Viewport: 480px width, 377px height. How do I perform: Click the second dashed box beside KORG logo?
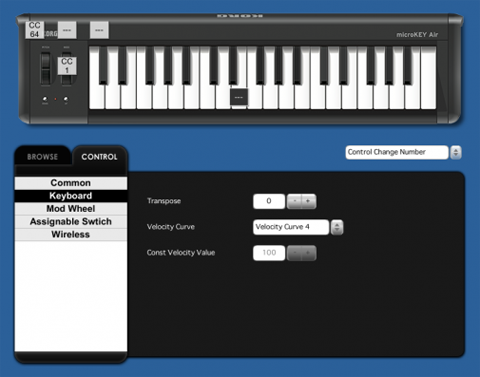pos(67,30)
